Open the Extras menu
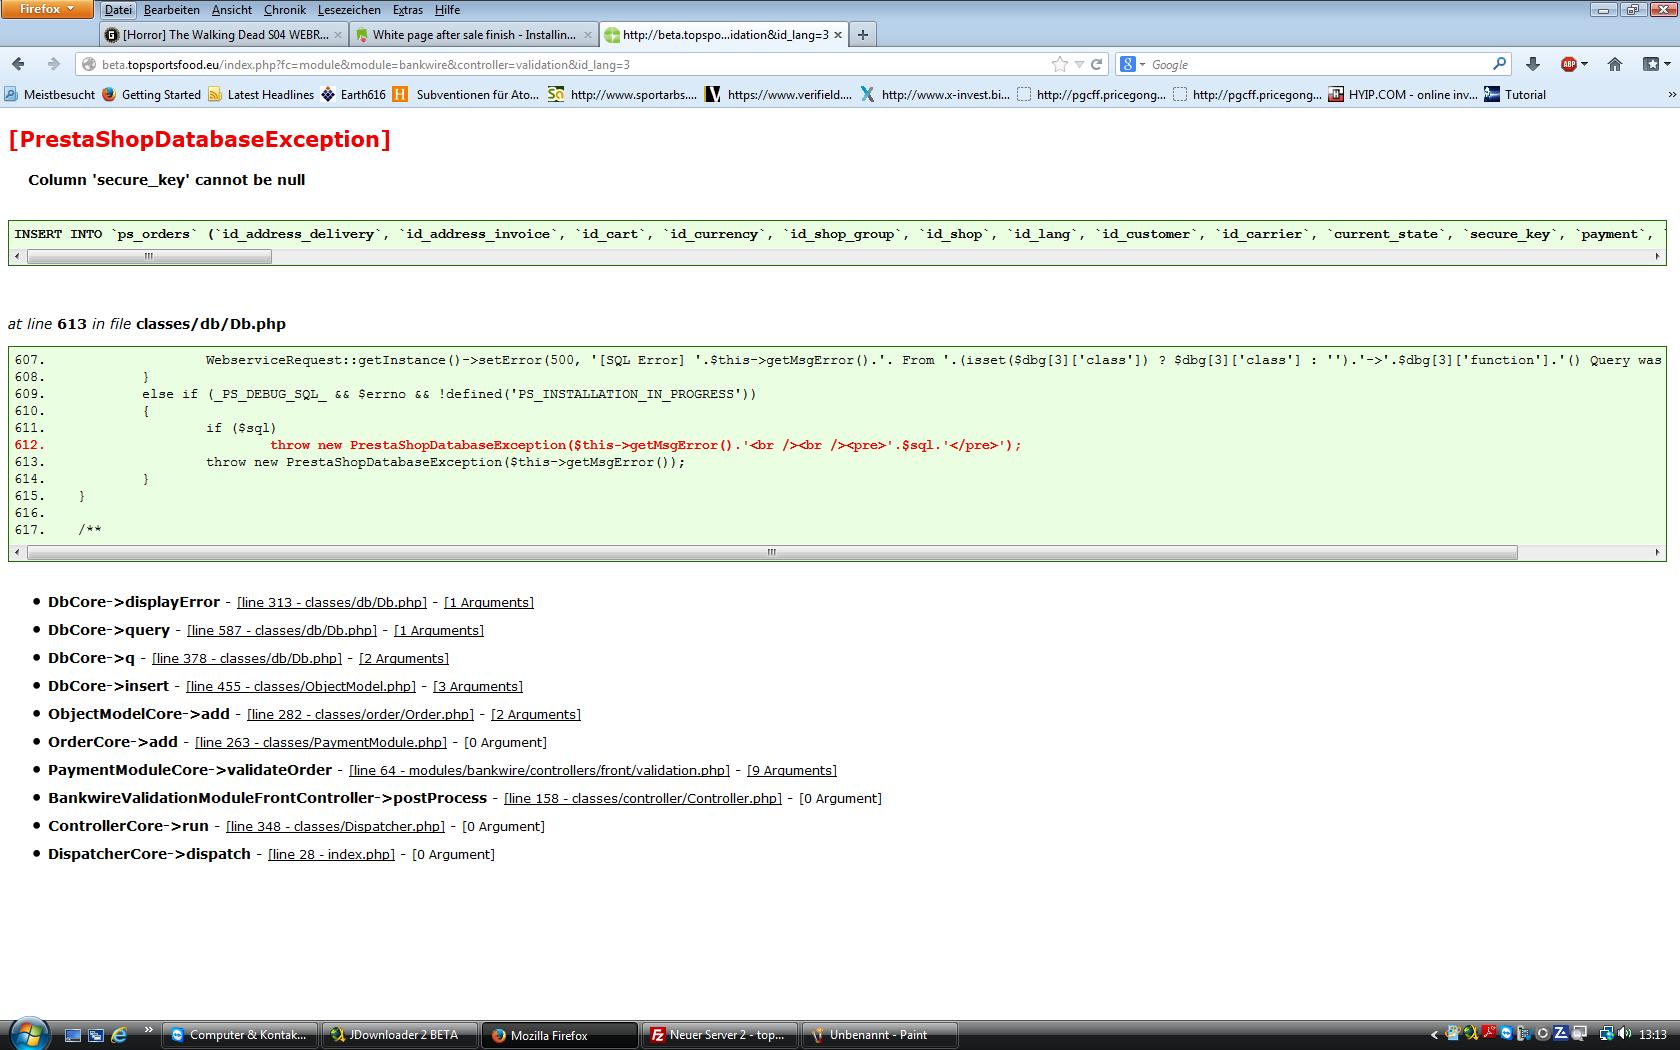This screenshot has height=1050, width=1680. (408, 10)
